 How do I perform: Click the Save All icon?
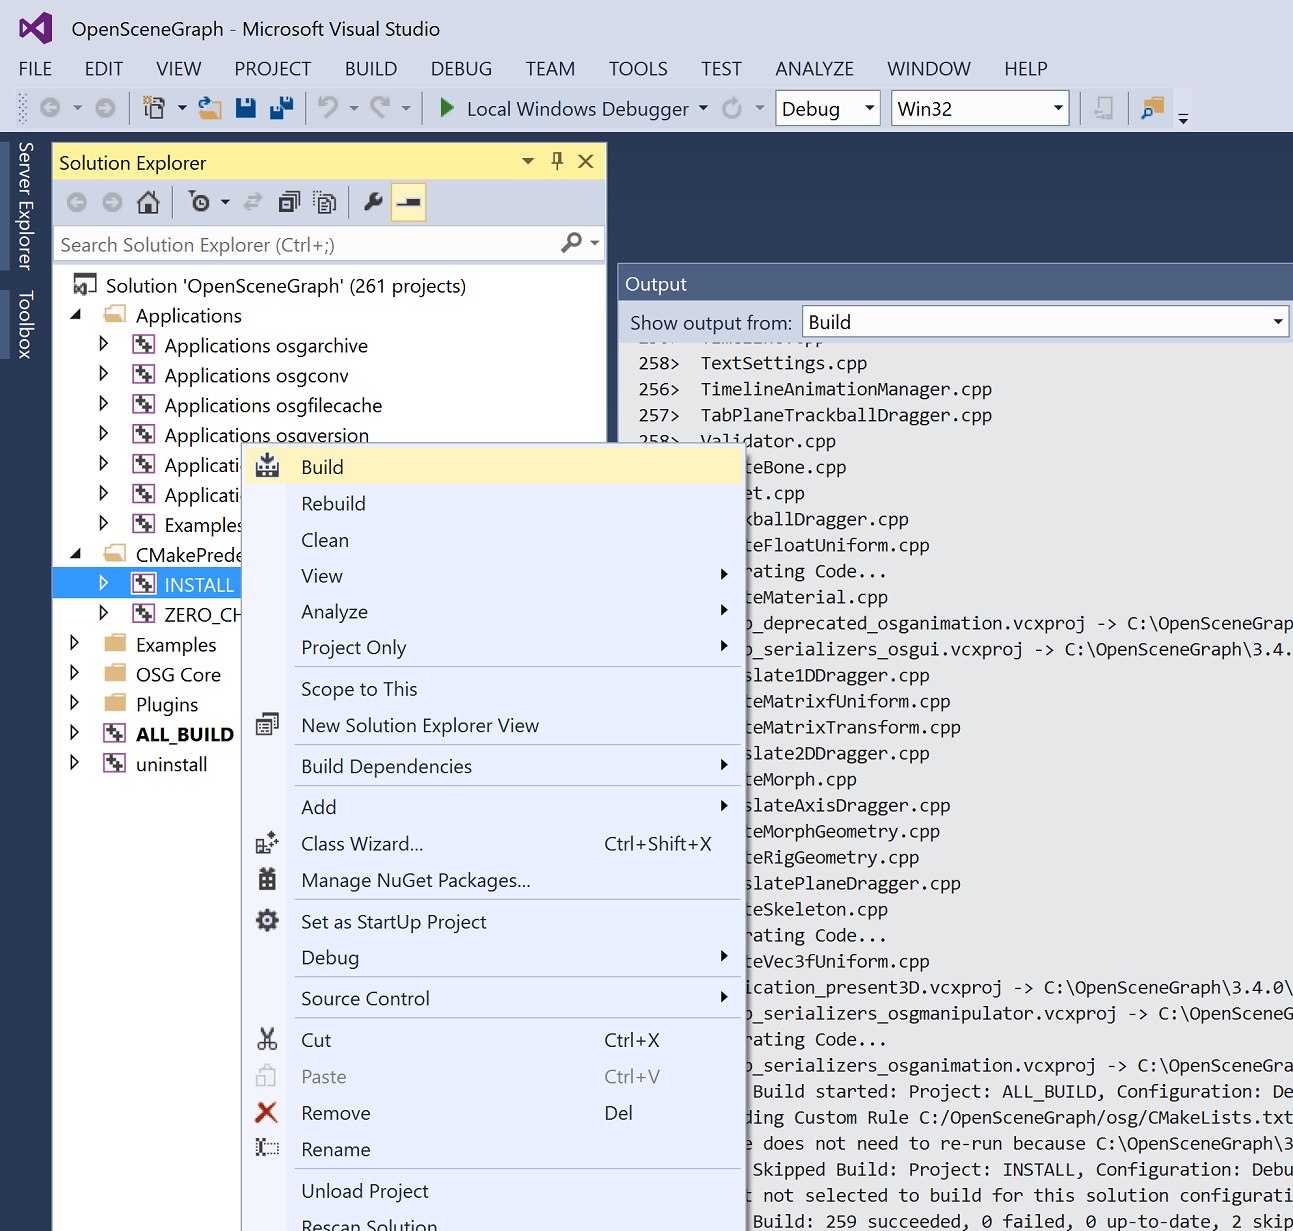point(282,108)
